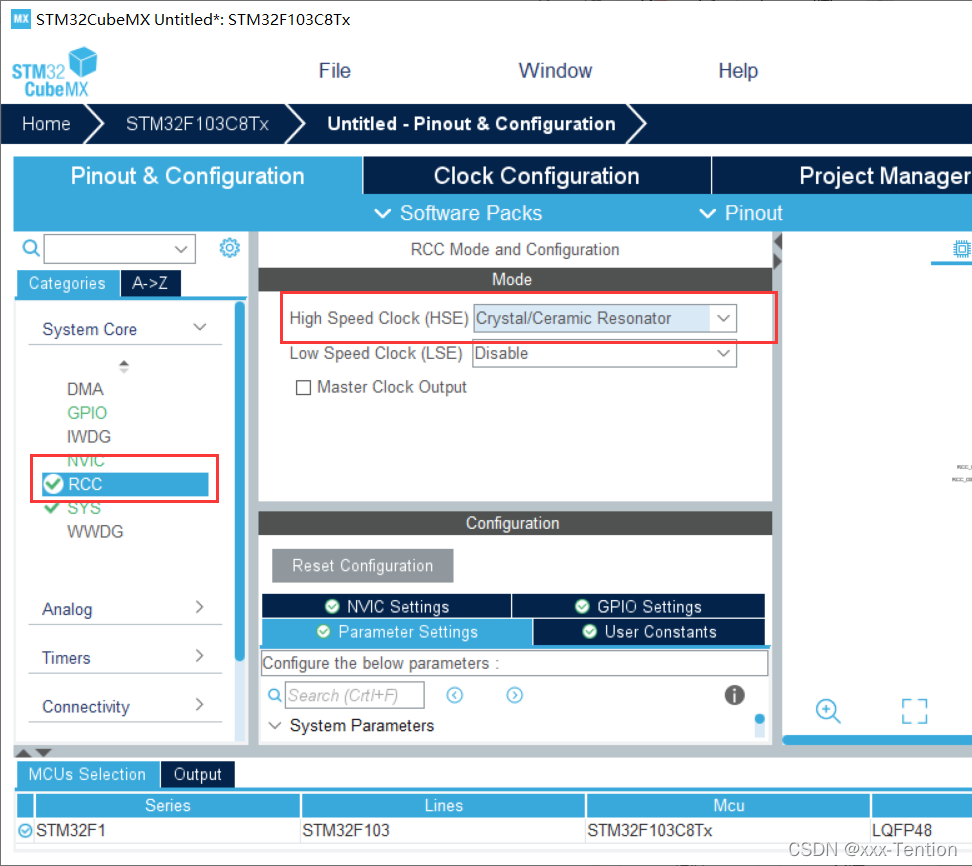Click the parameter search magnifier icon
This screenshot has width=972, height=866.
(x=274, y=695)
